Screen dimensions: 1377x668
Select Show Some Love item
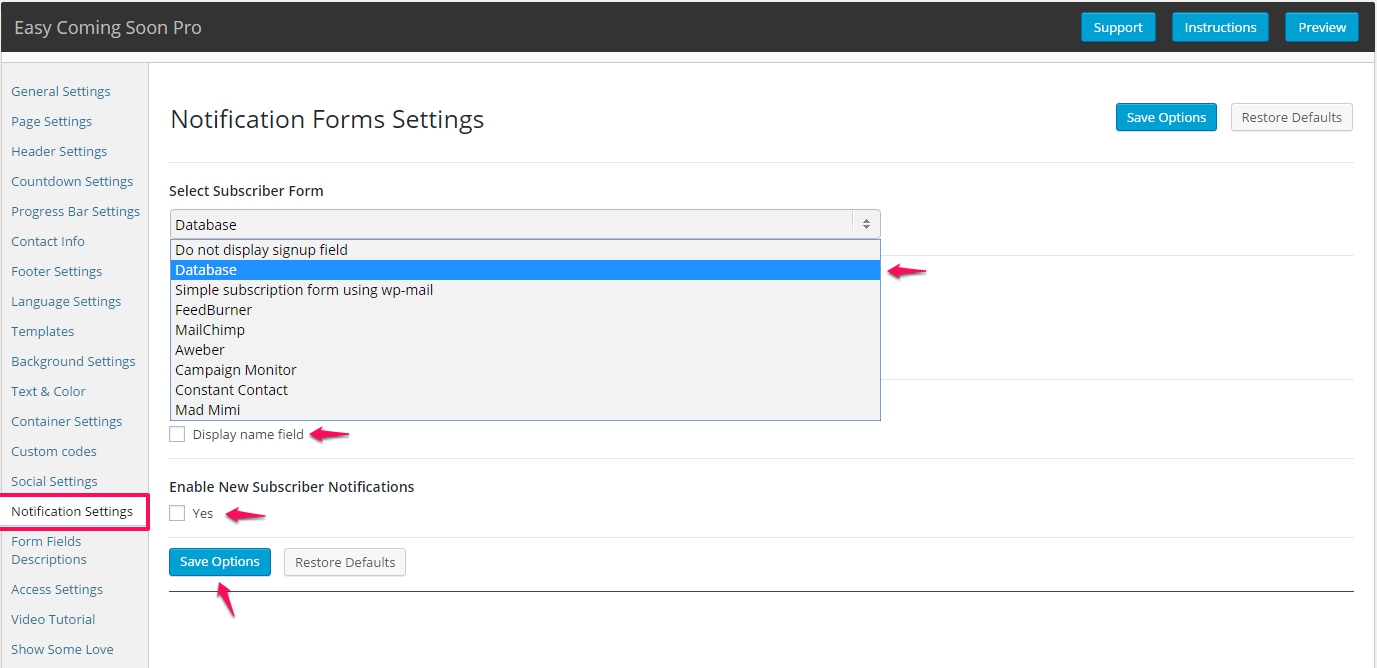click(x=62, y=649)
